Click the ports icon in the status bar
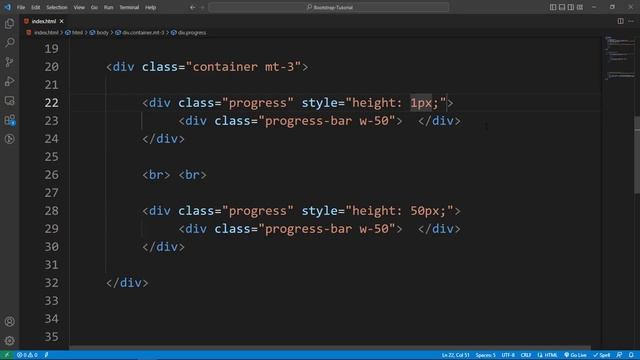Screen dimensions: 640x360 [47, 355]
